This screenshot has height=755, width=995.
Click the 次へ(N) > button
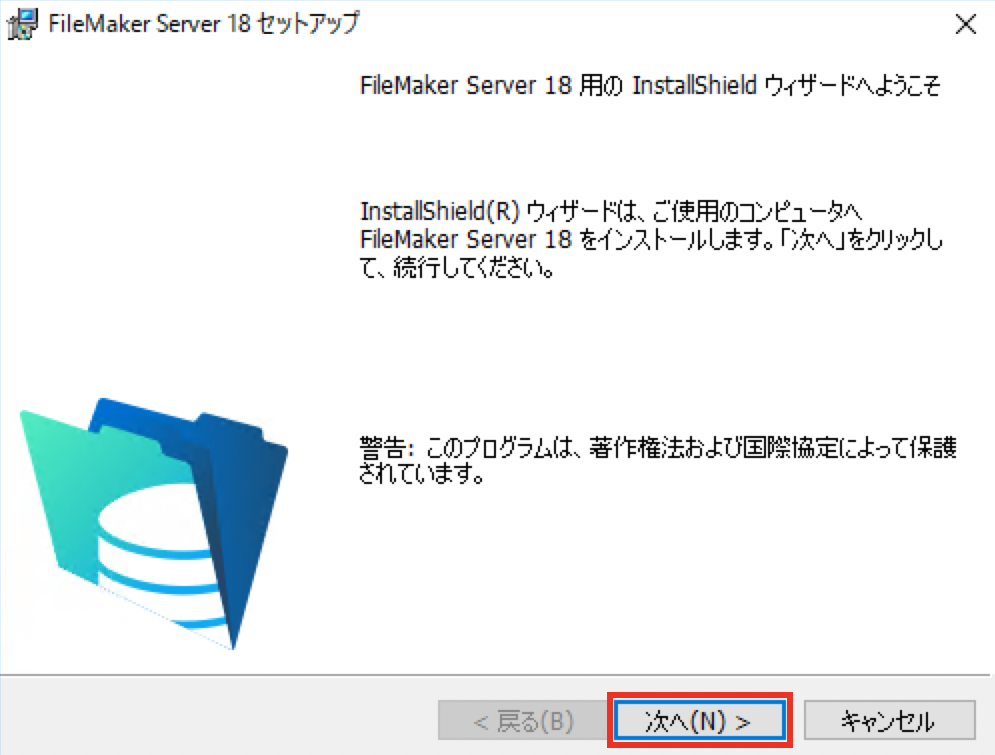coord(699,720)
